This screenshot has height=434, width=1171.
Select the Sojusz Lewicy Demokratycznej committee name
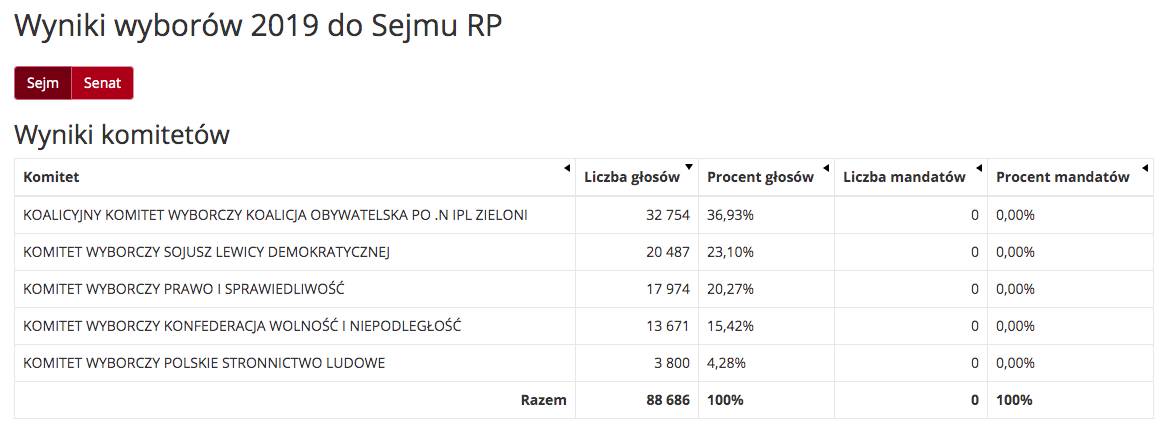coord(206,252)
